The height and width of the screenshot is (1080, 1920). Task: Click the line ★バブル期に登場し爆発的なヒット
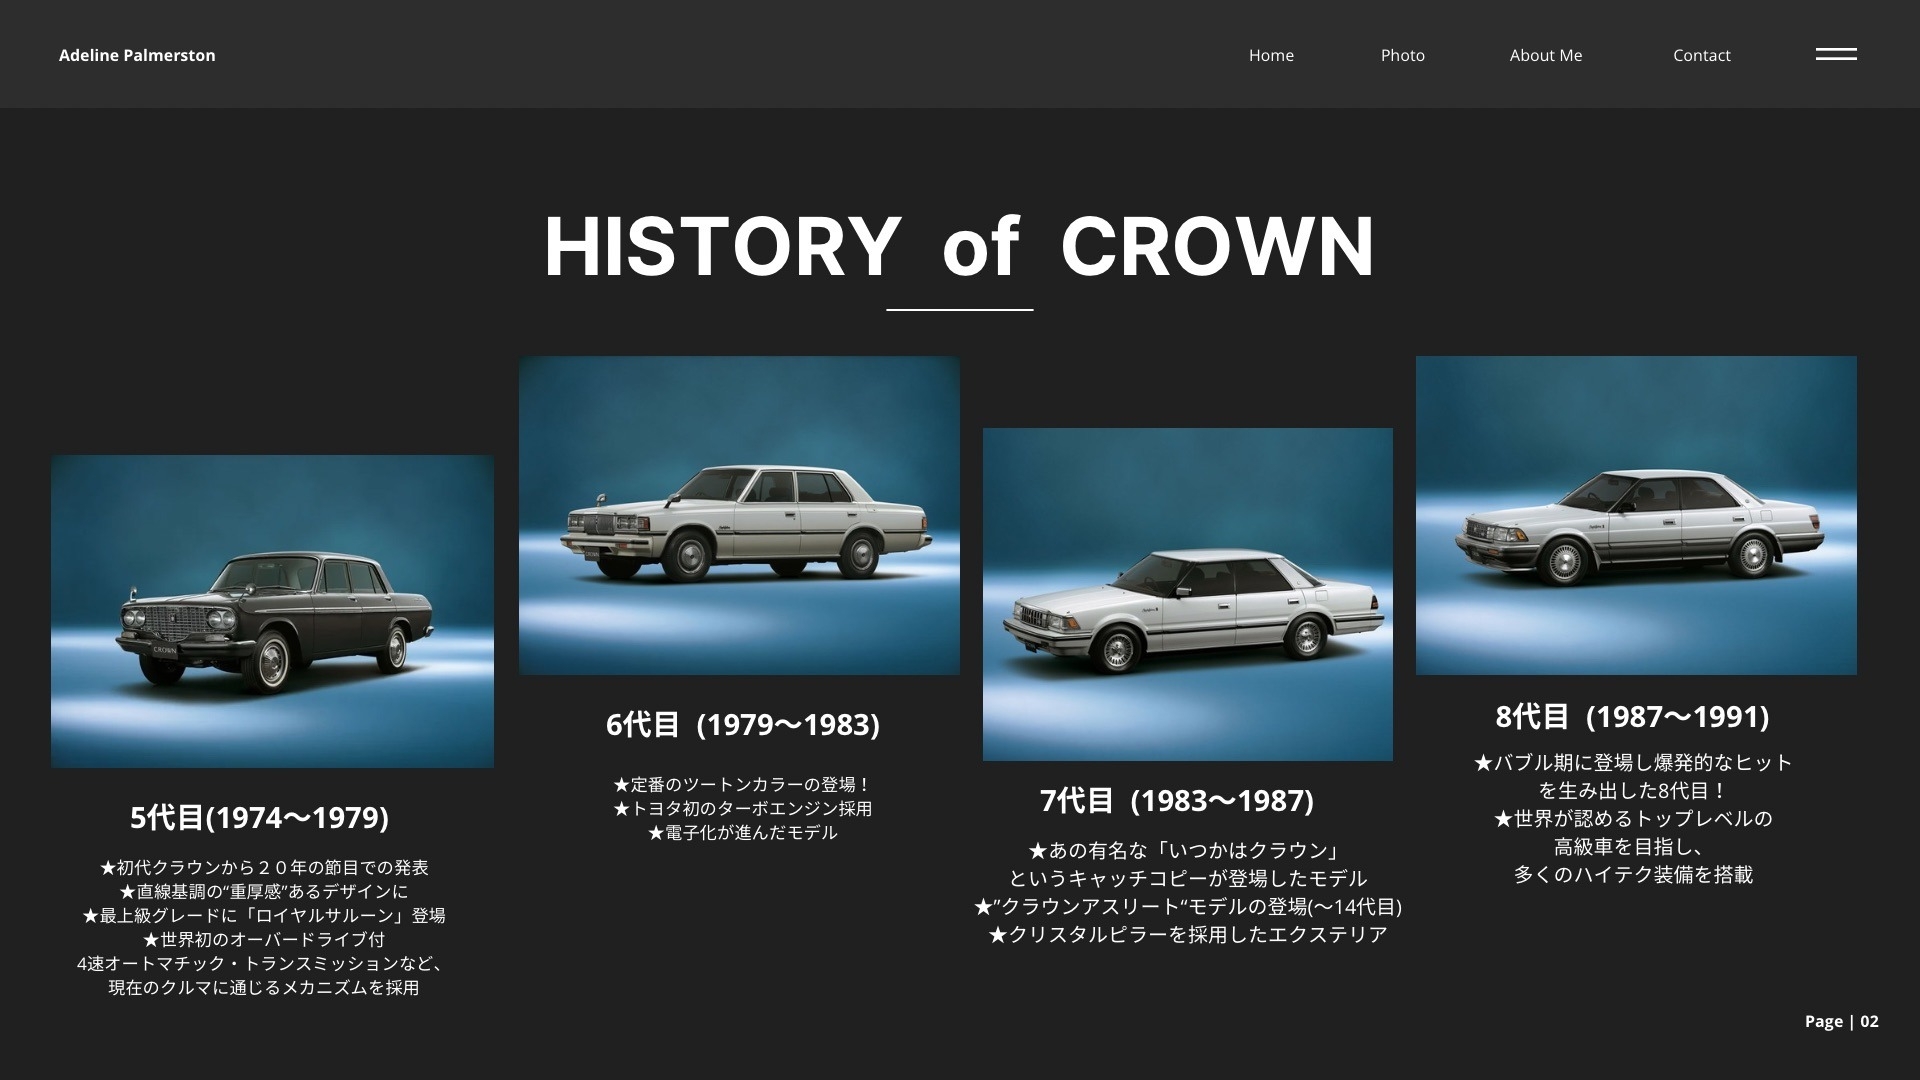click(x=1633, y=762)
